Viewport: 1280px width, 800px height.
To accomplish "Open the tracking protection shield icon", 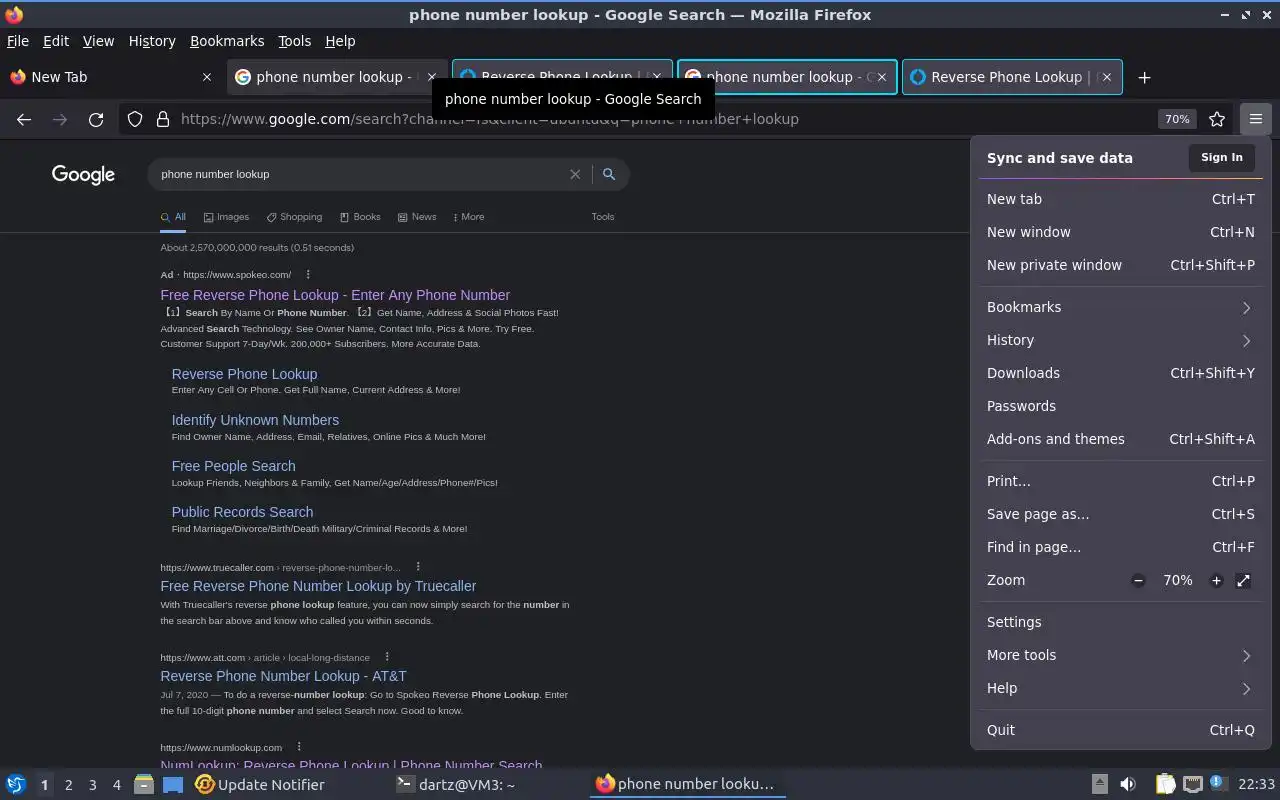I will click(135, 119).
